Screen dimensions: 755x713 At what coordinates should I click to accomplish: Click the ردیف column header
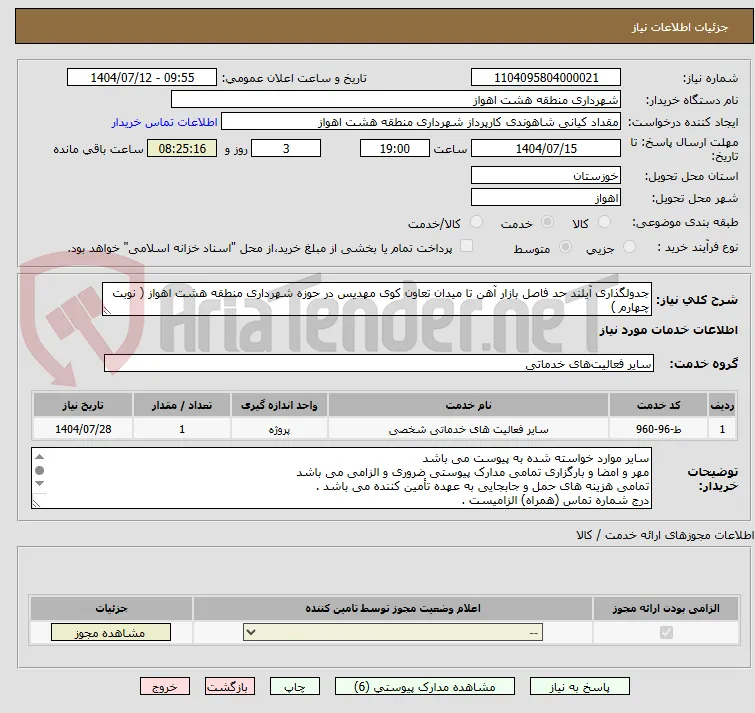[x=722, y=405]
